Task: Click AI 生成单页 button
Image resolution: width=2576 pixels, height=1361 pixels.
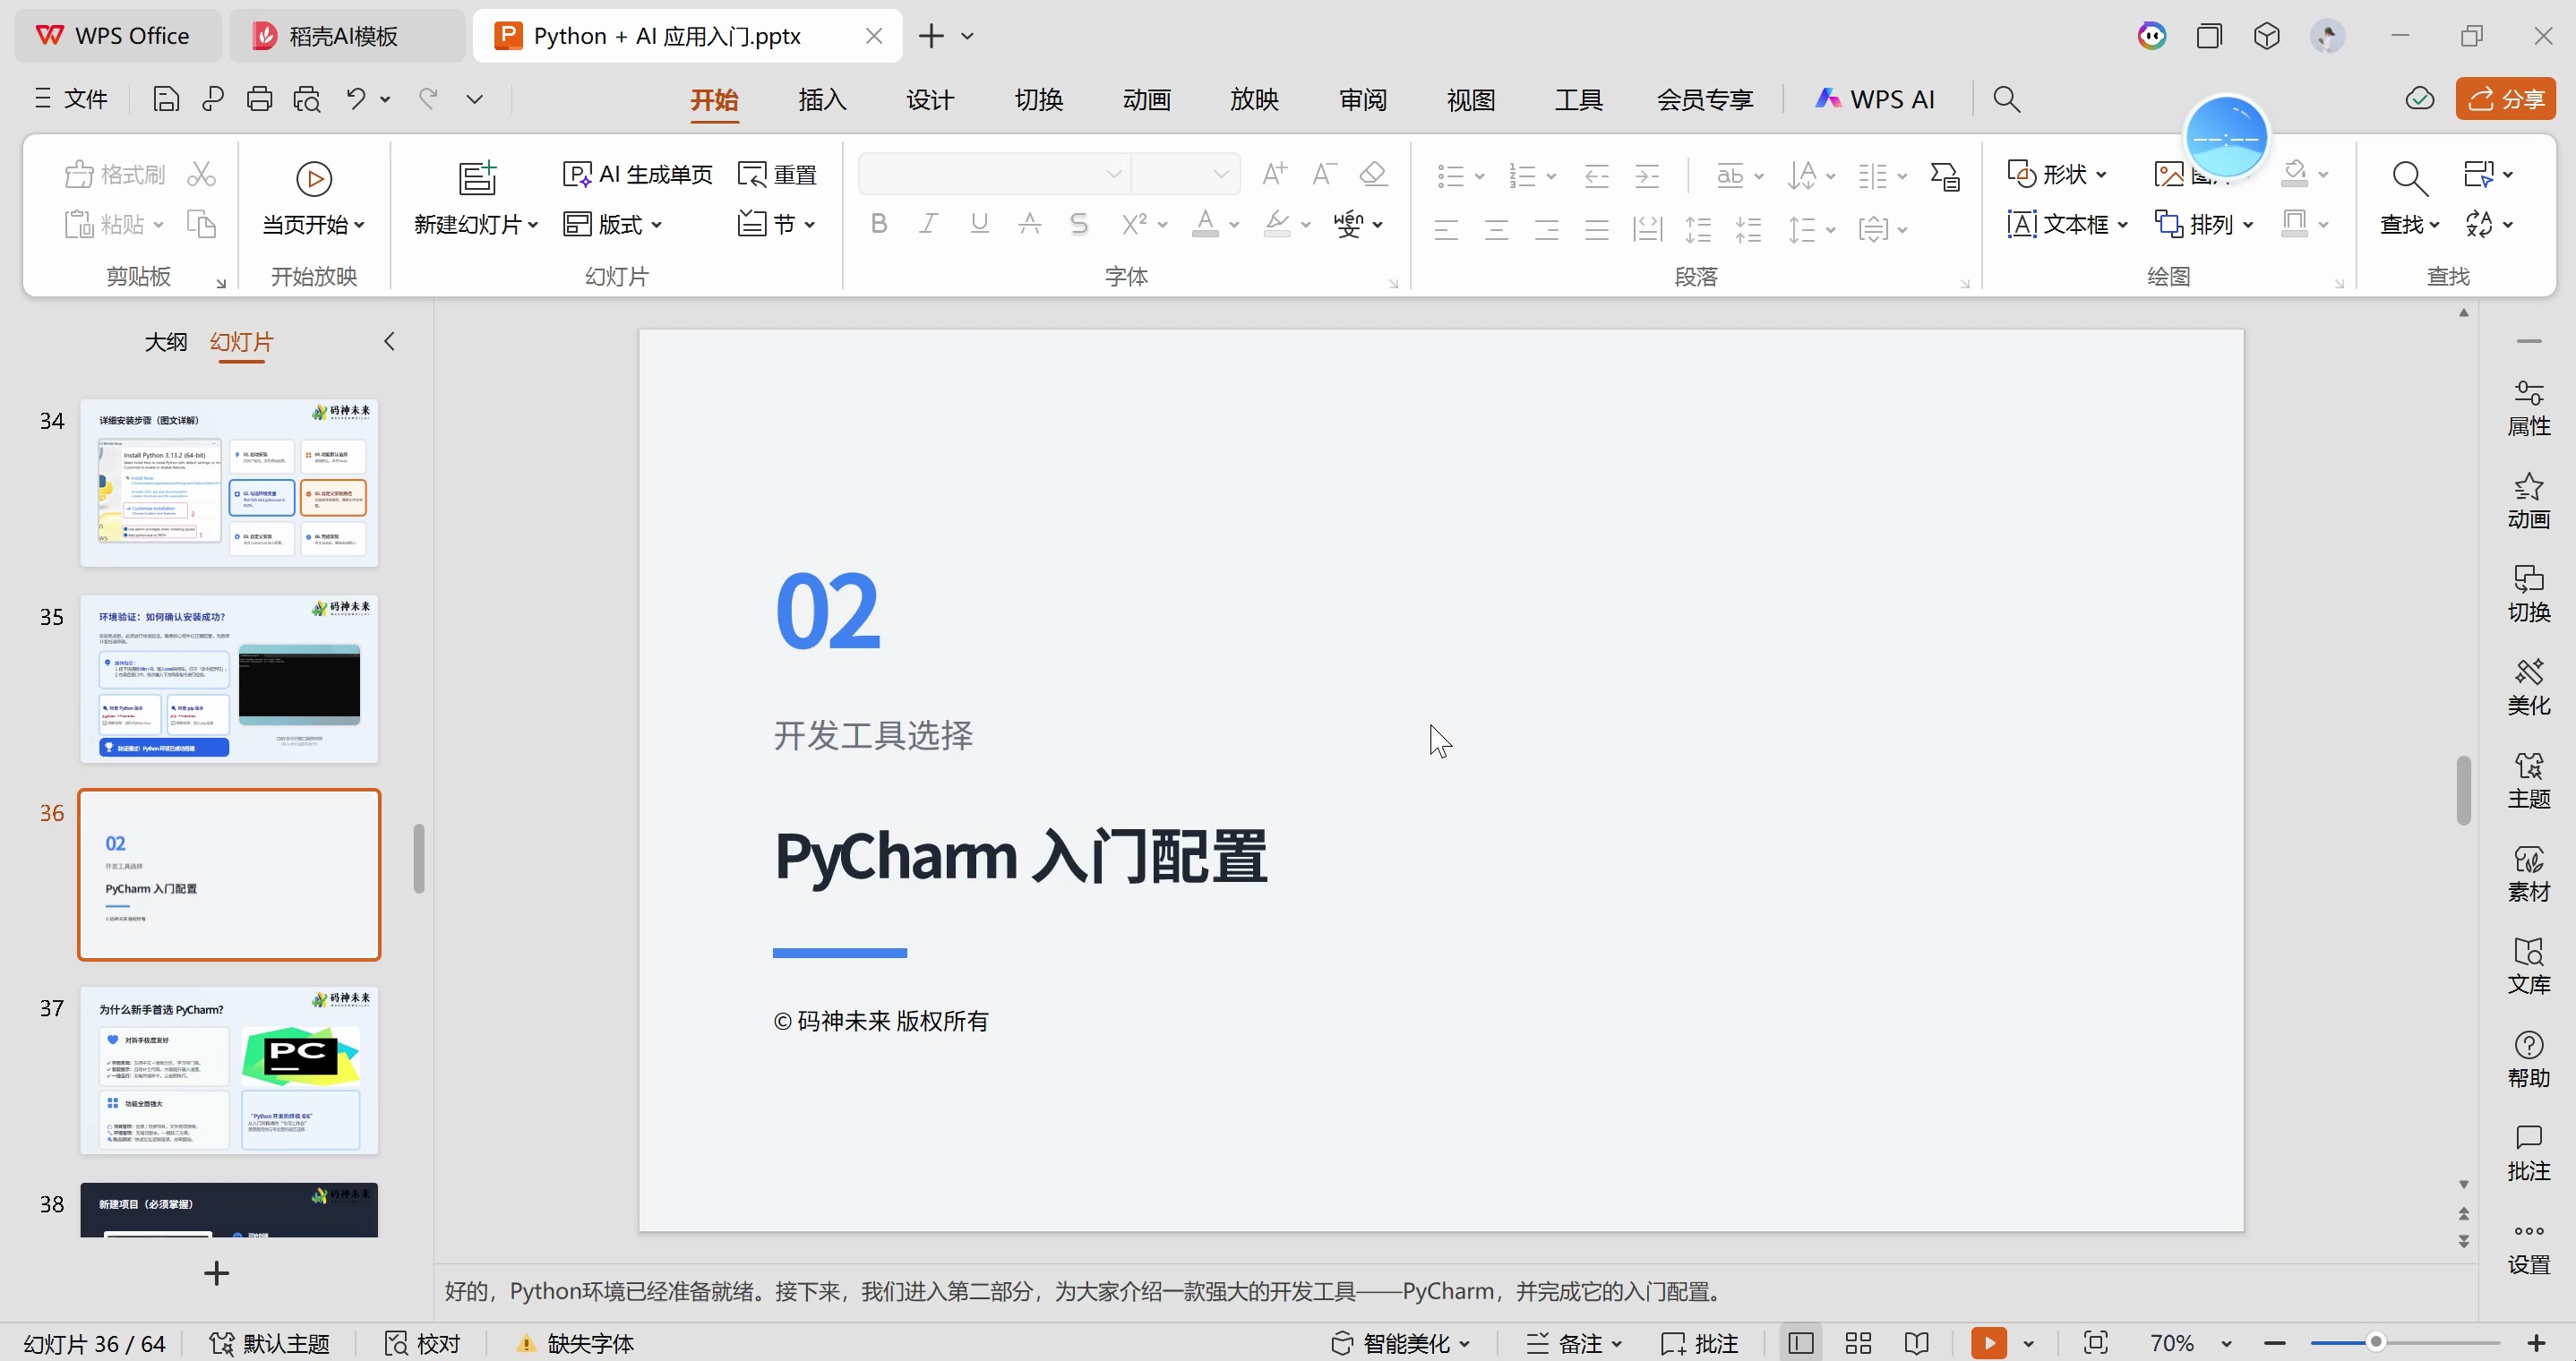Action: [638, 175]
